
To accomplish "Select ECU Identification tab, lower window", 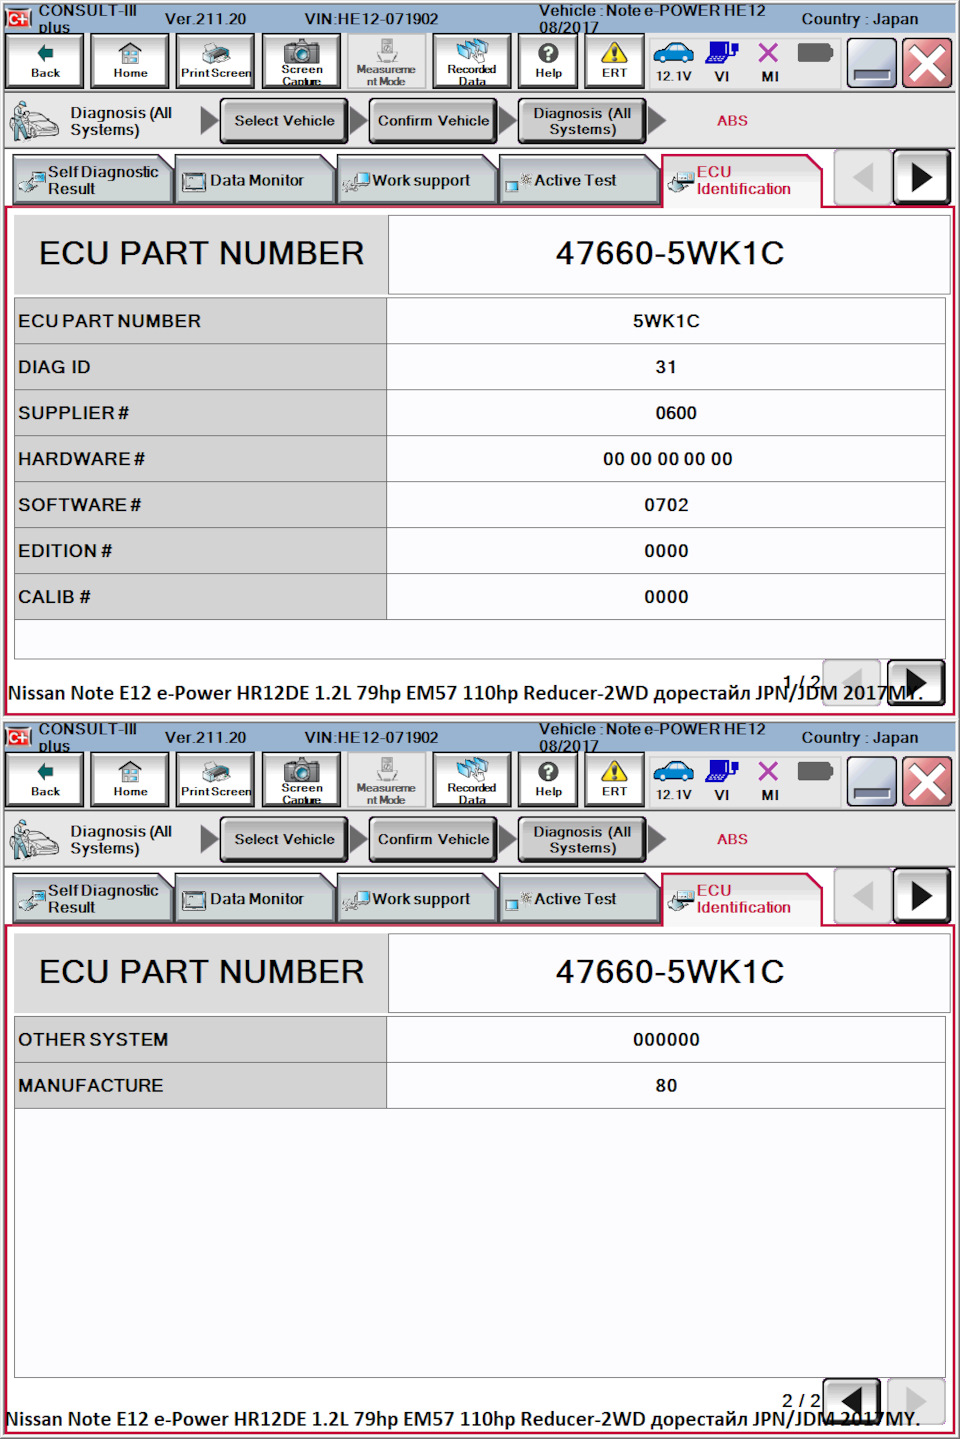I will pos(741,900).
